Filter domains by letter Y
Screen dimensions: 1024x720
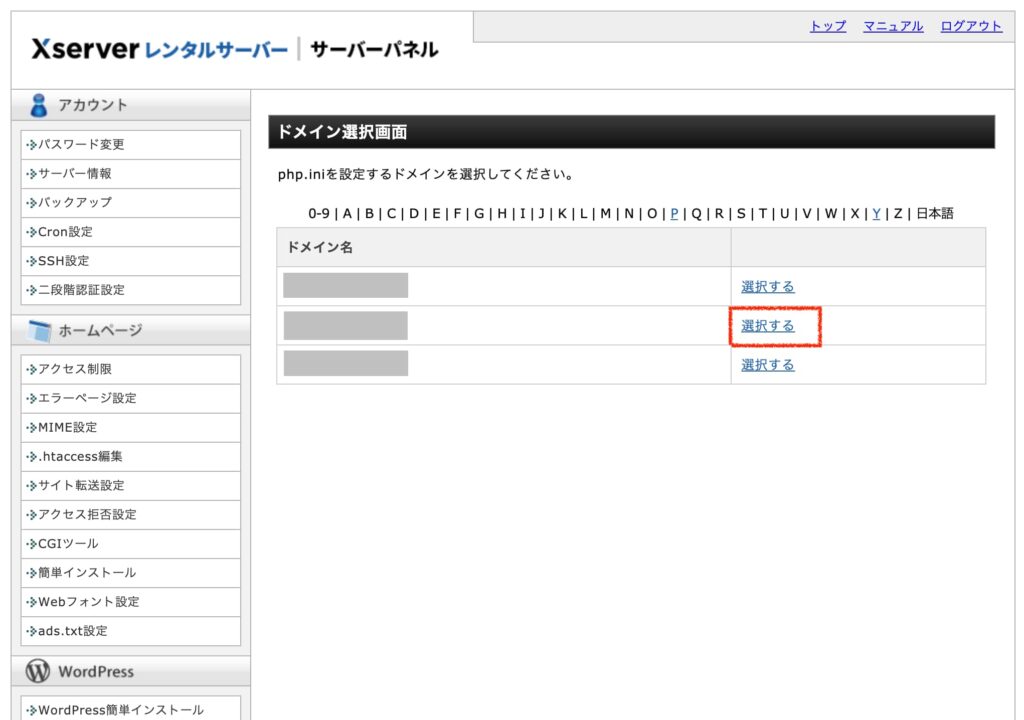pos(876,214)
